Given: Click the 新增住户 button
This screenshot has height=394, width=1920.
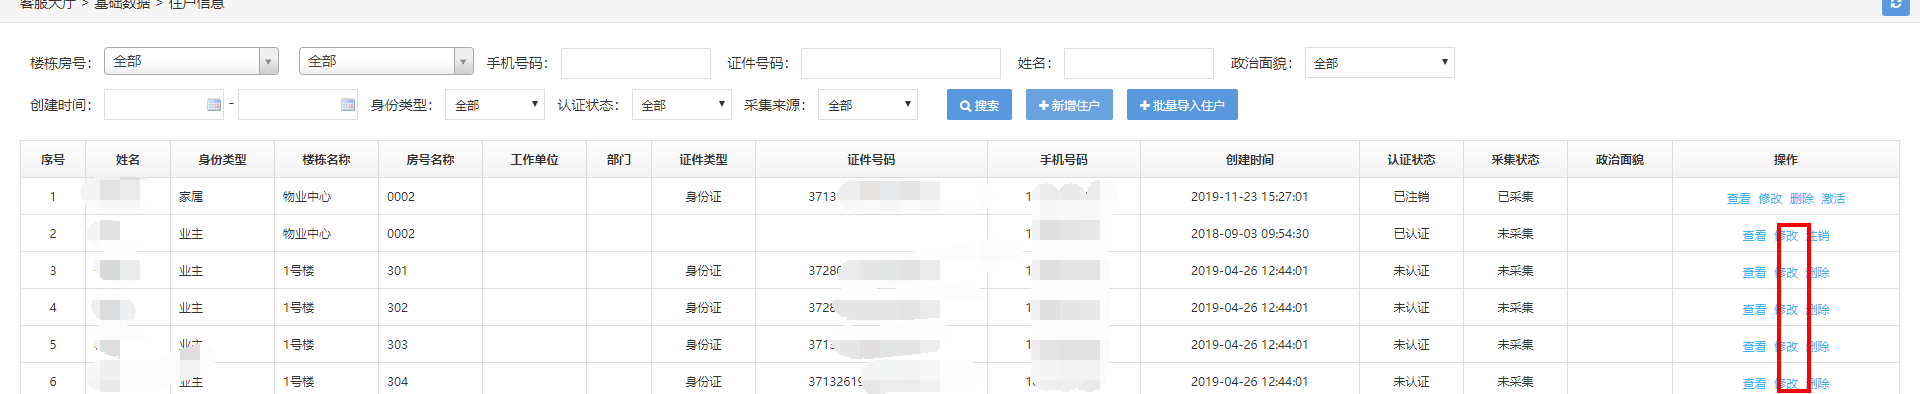Looking at the screenshot, I should [1069, 105].
